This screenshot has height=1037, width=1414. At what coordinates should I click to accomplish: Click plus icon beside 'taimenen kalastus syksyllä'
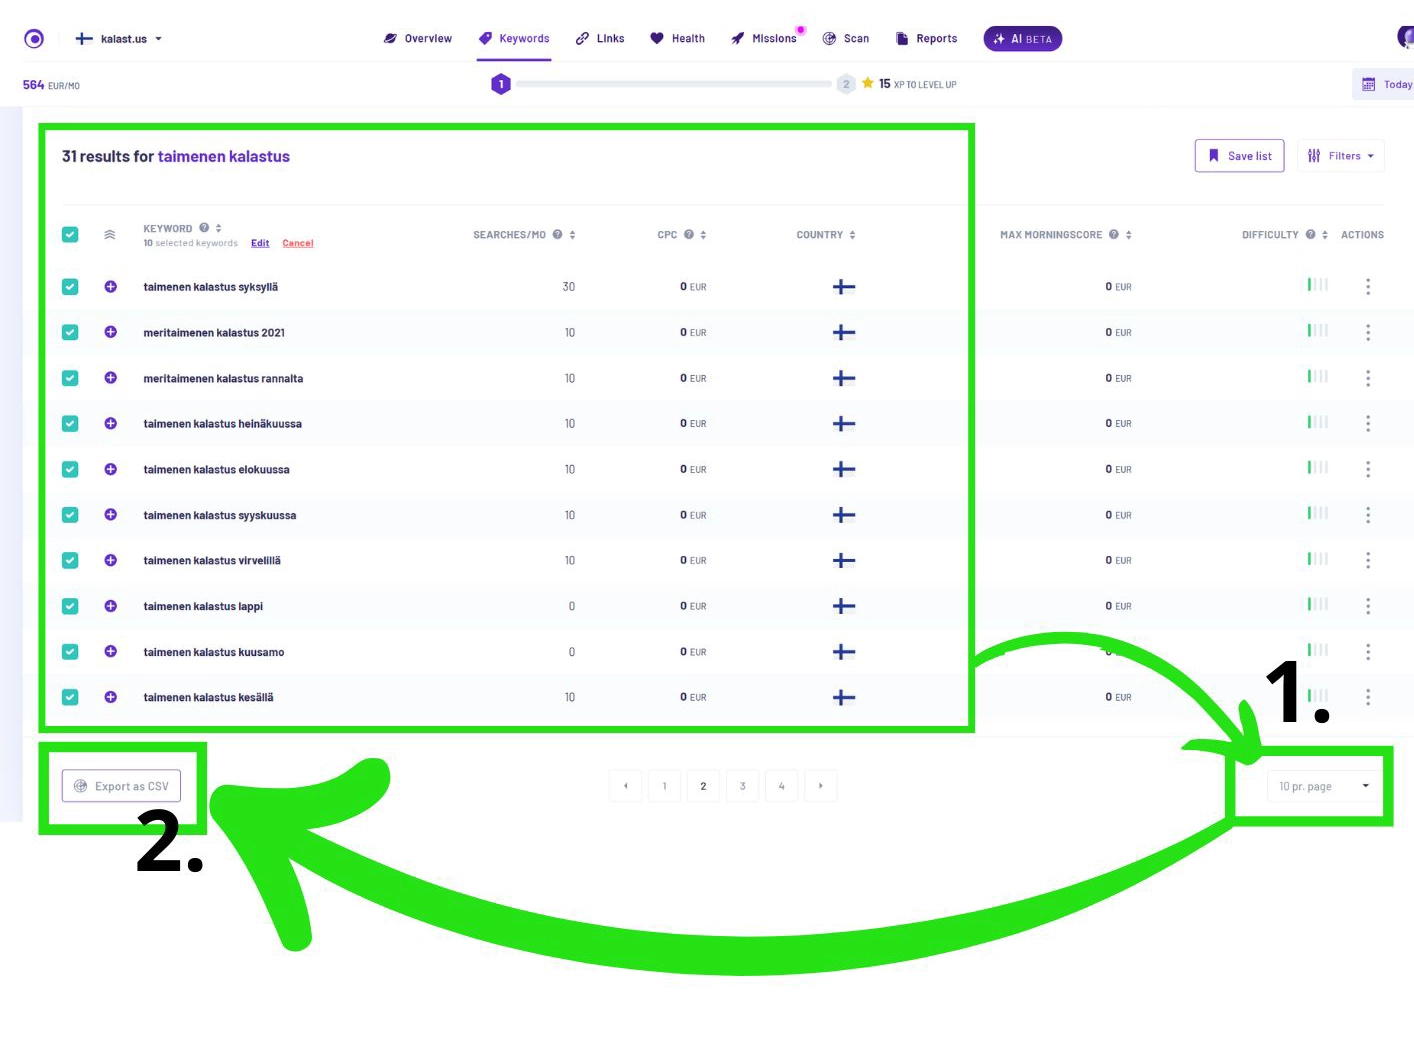click(x=111, y=287)
